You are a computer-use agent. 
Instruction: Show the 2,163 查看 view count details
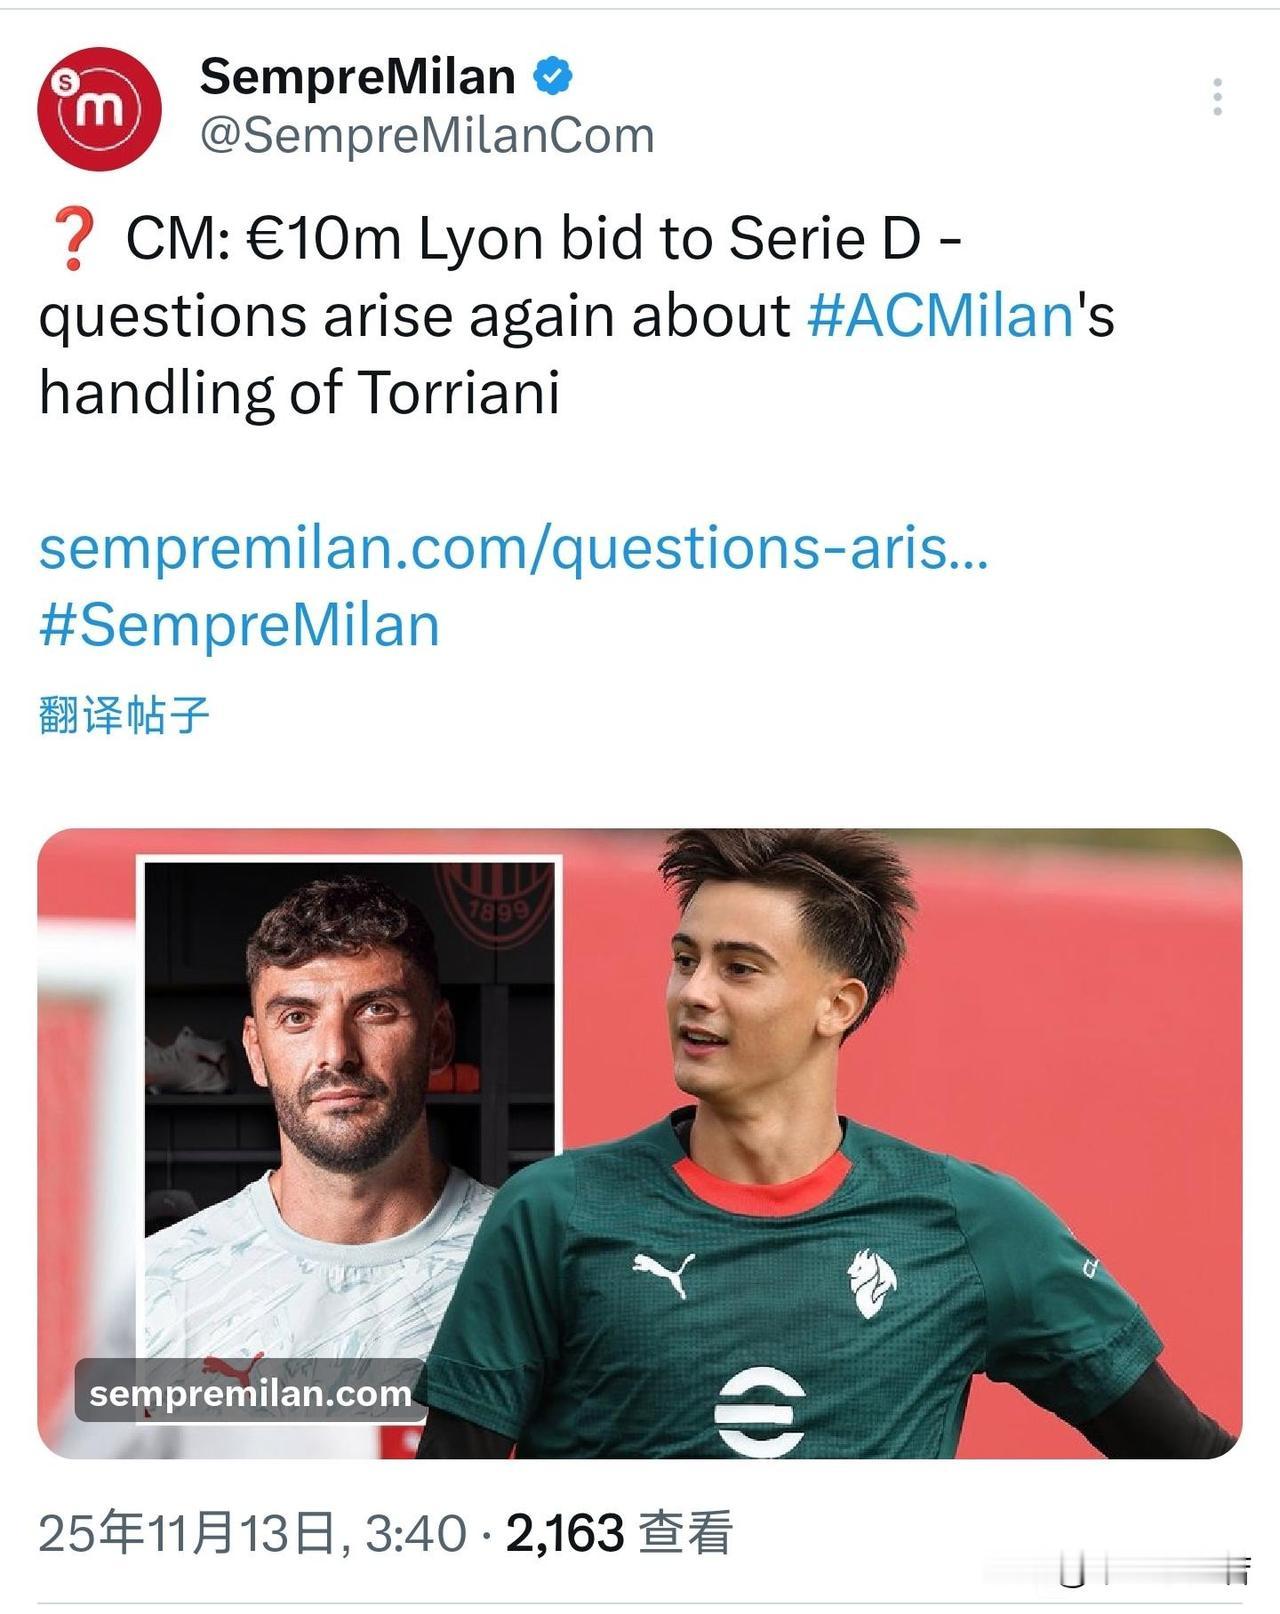[619, 1532]
